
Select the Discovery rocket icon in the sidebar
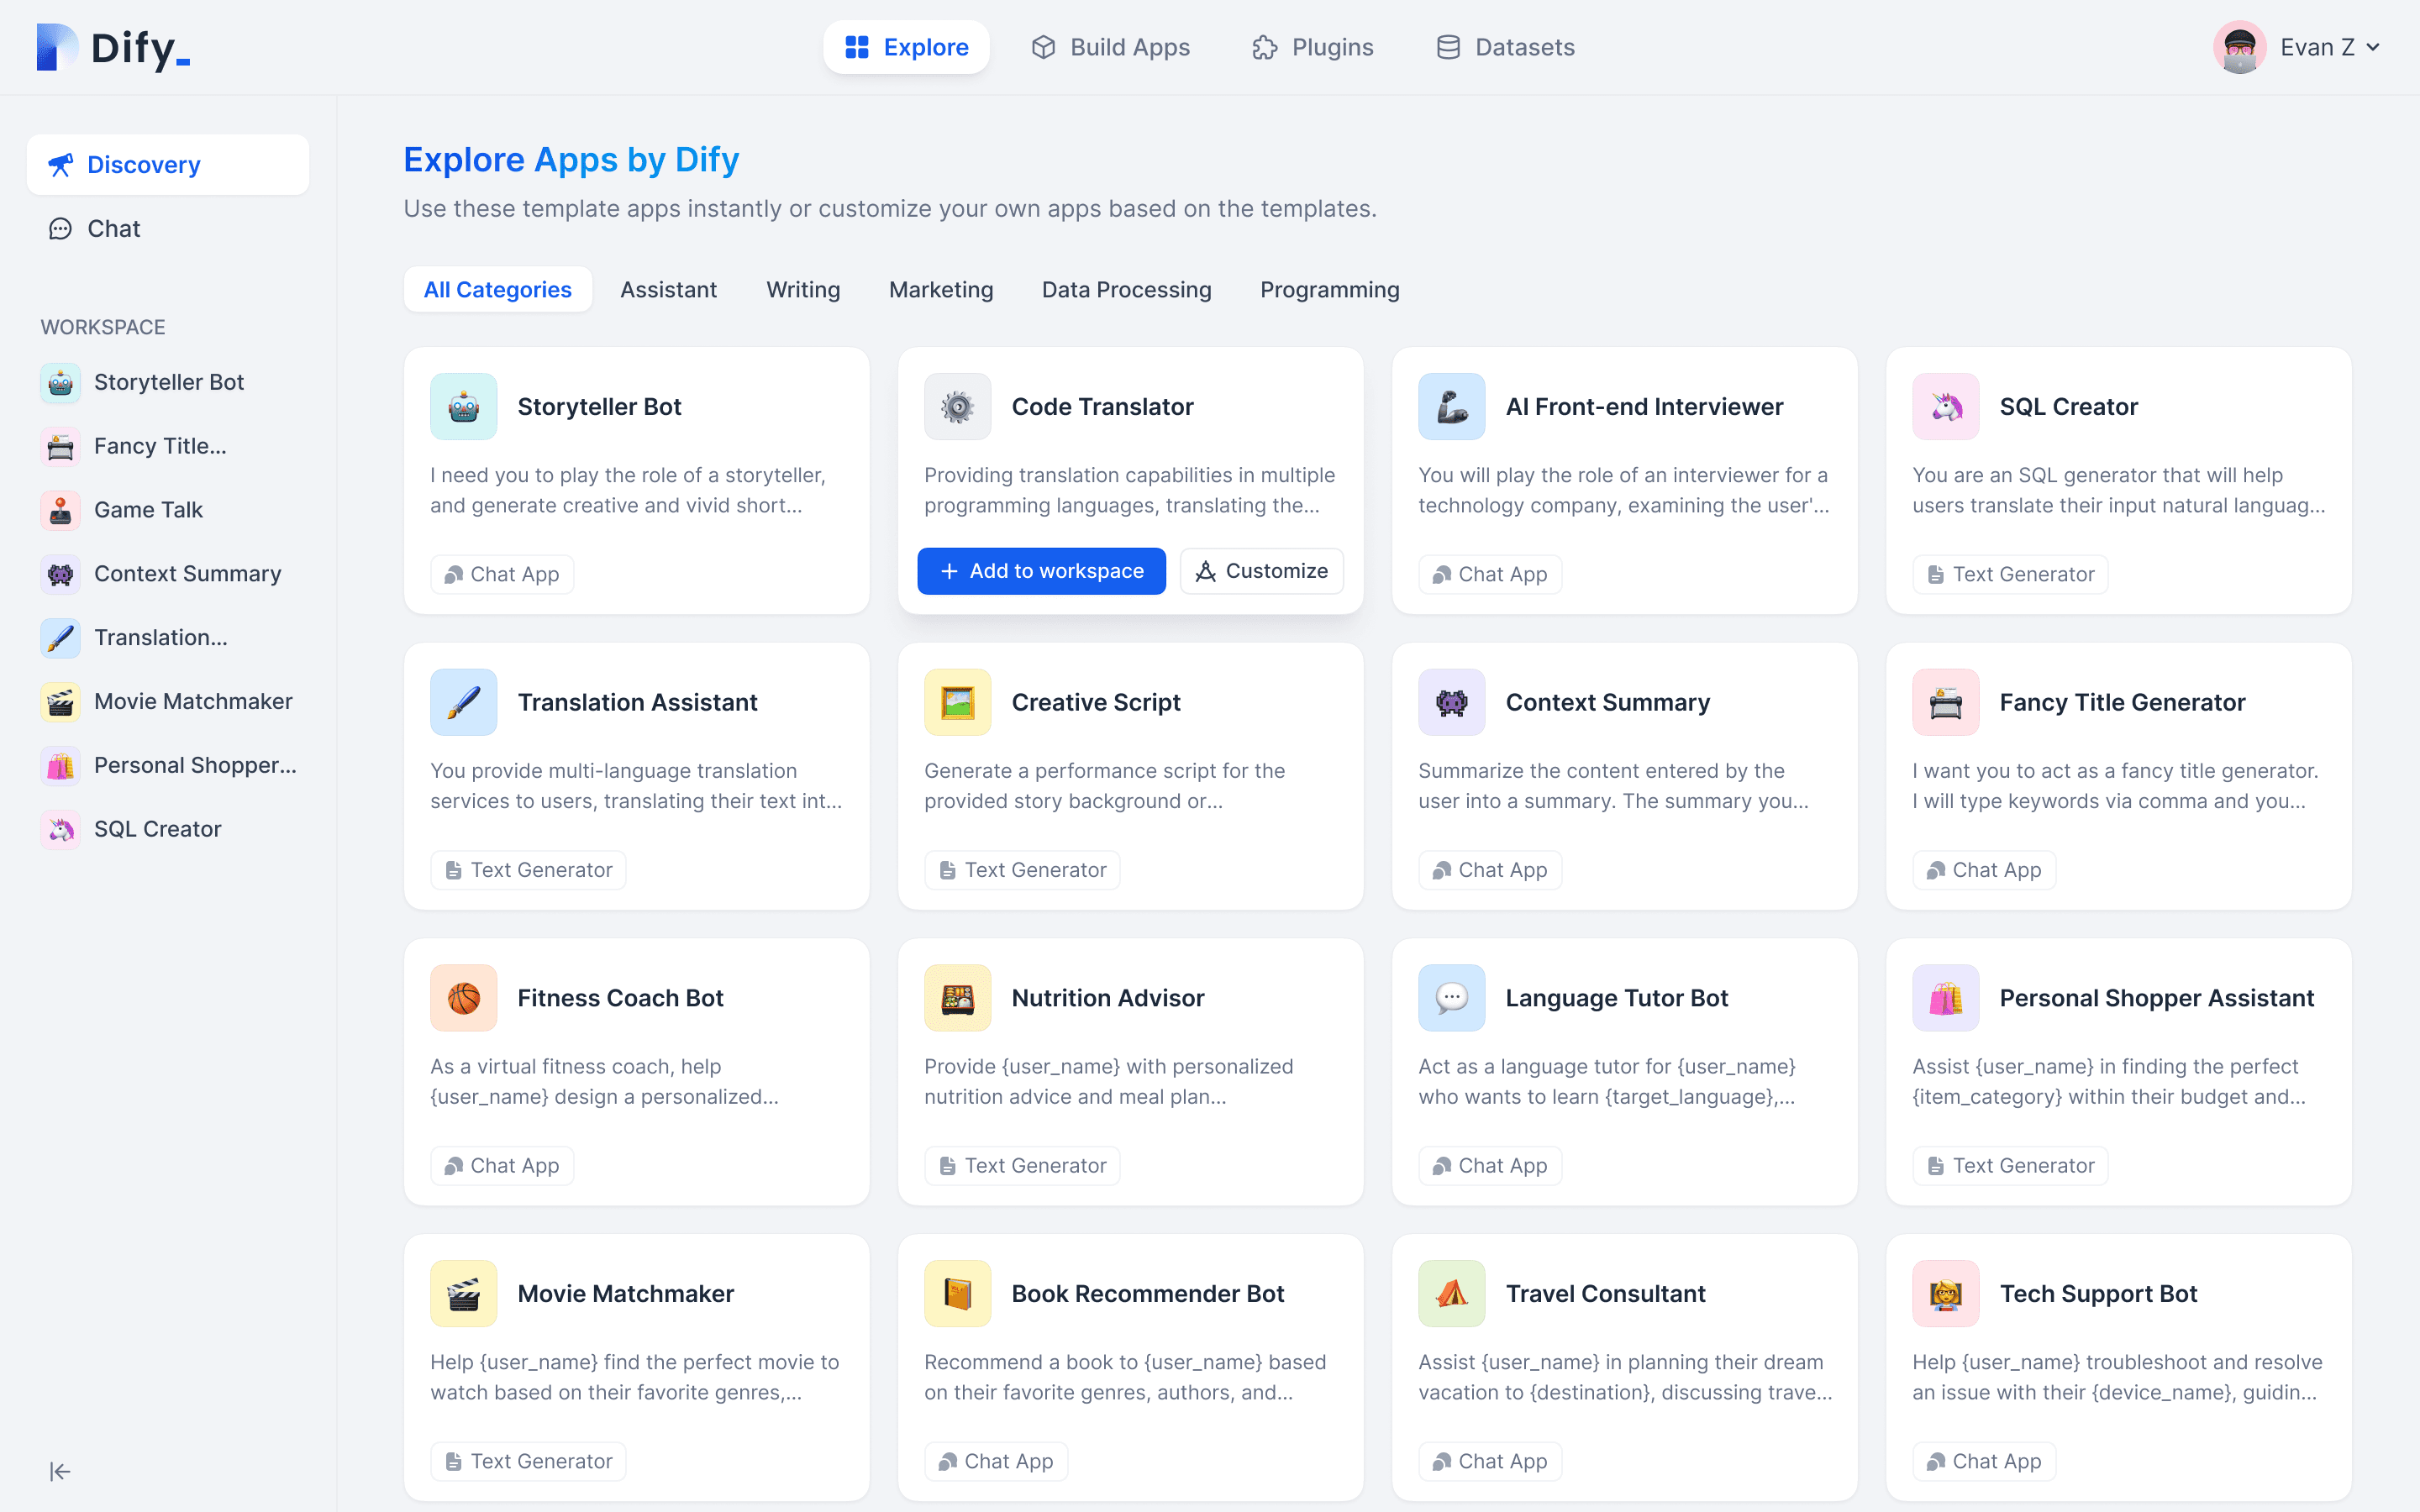(60, 164)
